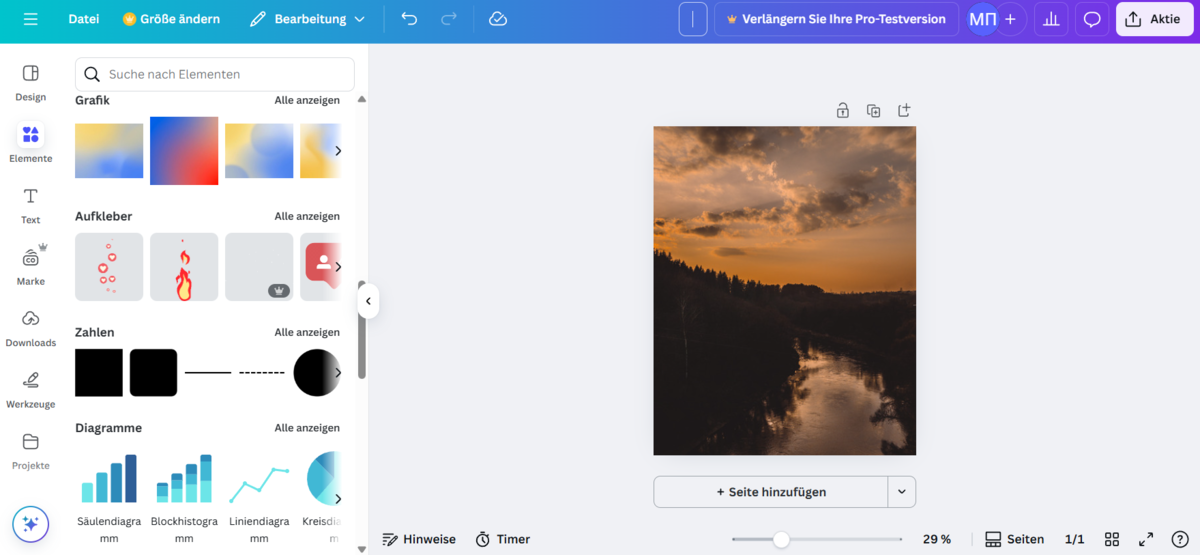Add the rounded black square shape
The width and height of the screenshot is (1200, 555).
153,372
